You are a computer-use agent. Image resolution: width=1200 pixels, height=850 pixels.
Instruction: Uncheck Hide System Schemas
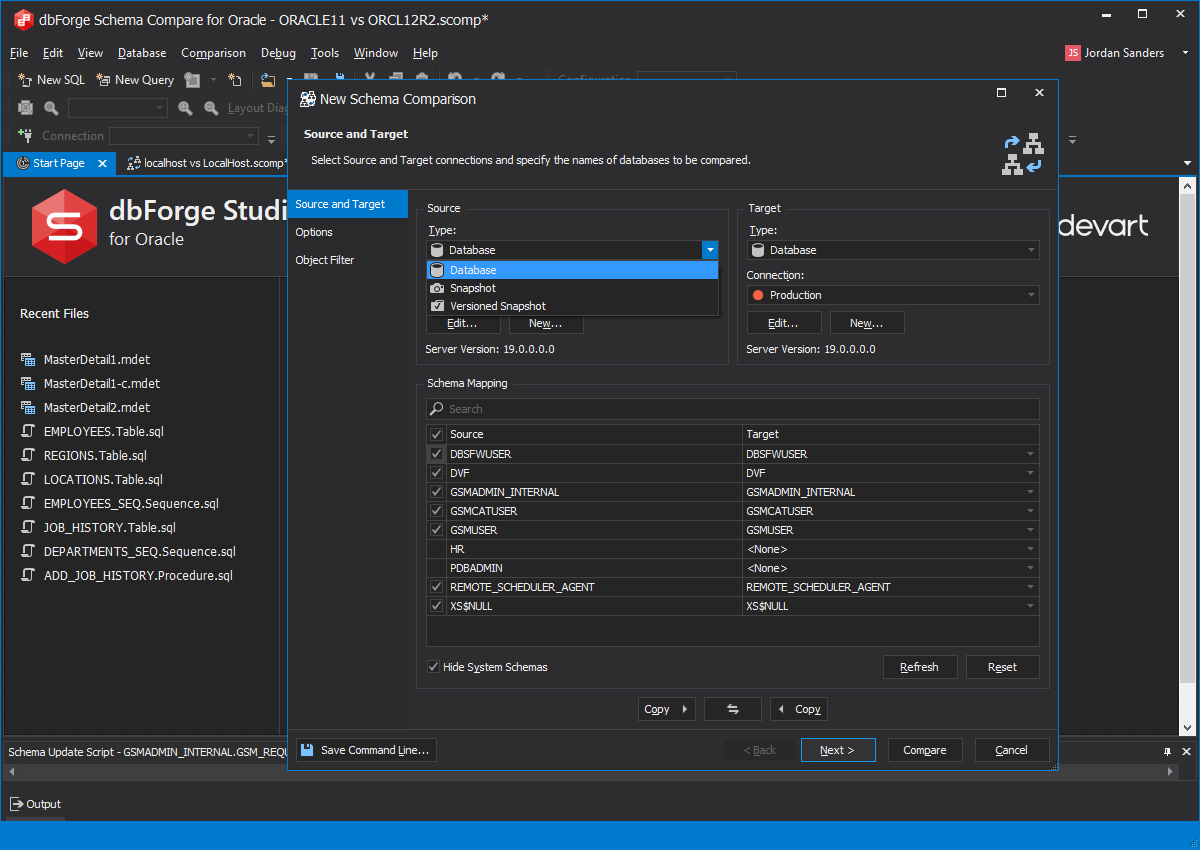pyautogui.click(x=434, y=667)
